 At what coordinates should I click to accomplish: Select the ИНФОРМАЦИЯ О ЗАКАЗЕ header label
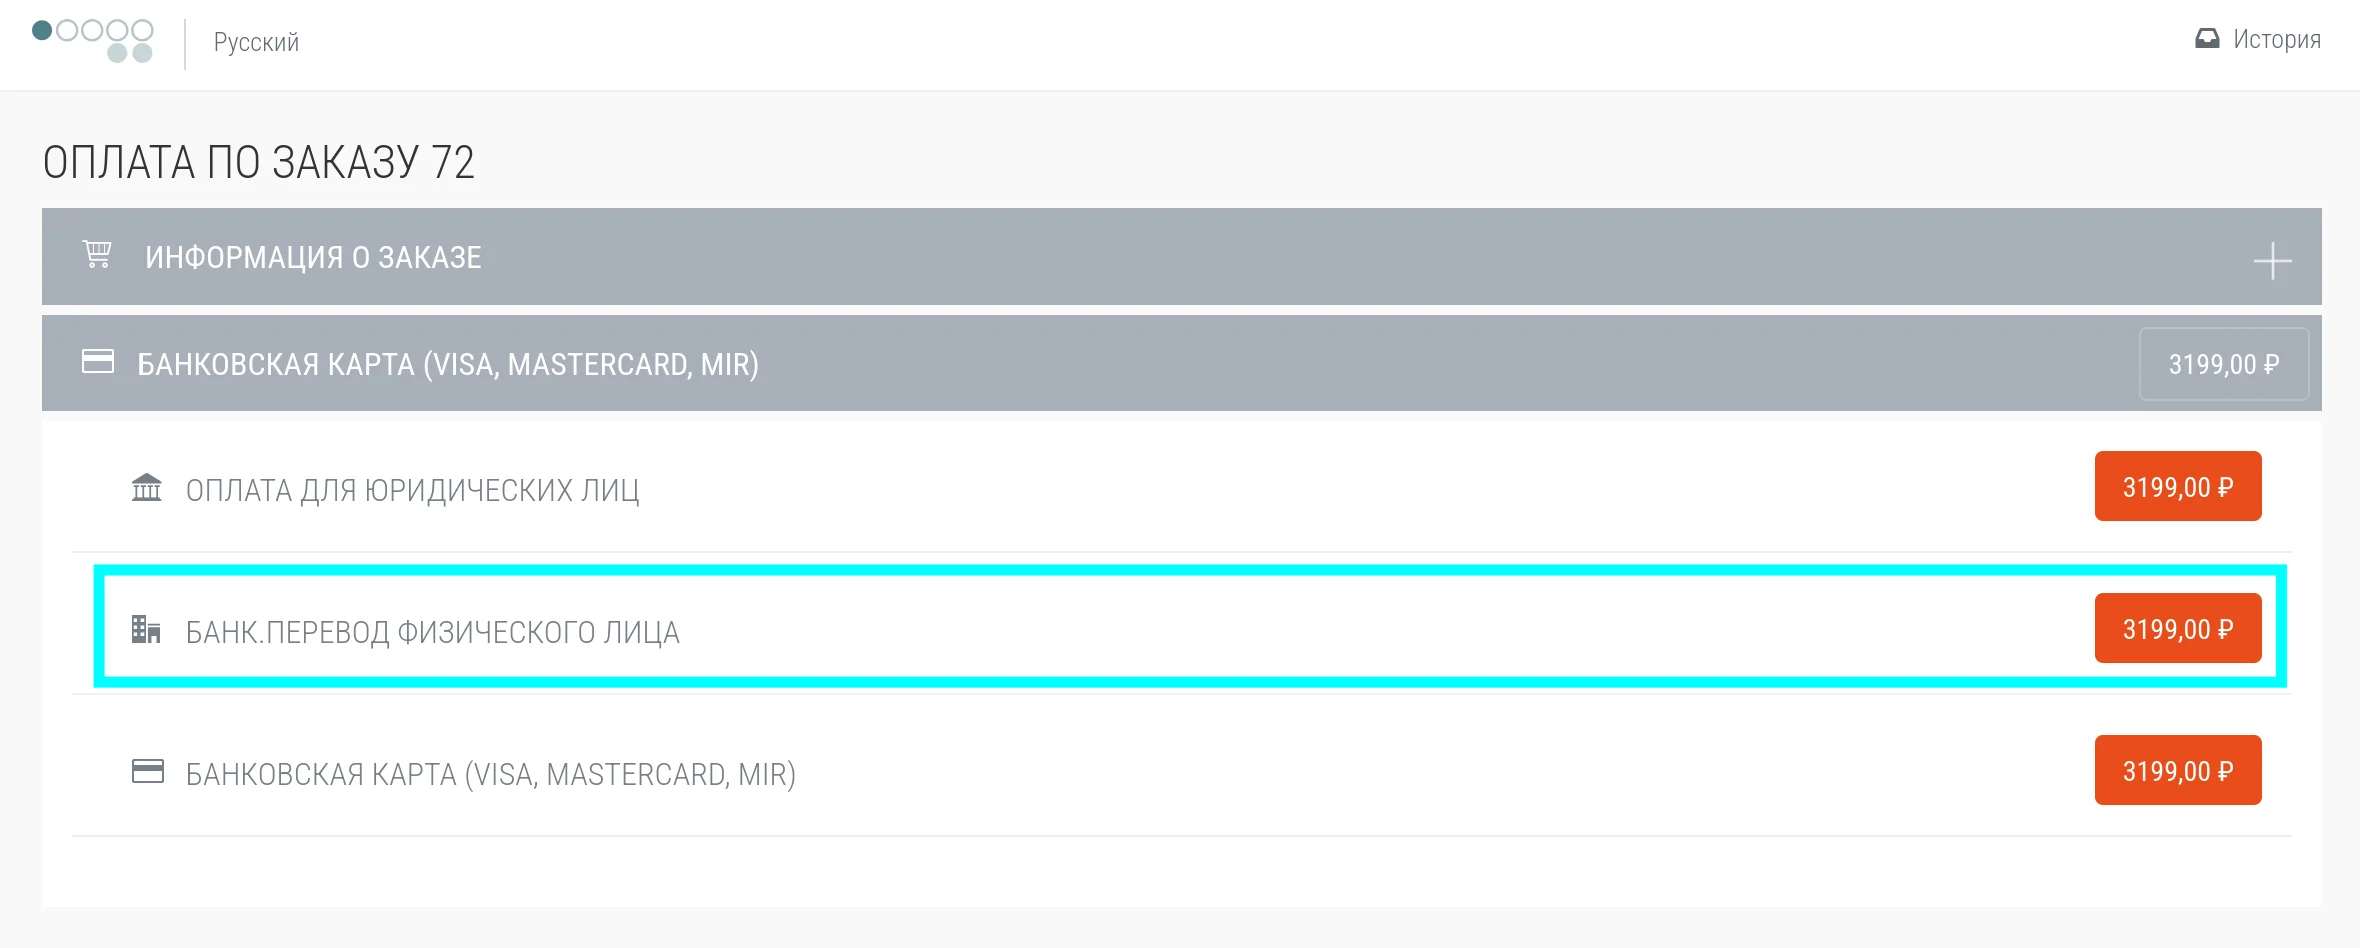tap(313, 257)
